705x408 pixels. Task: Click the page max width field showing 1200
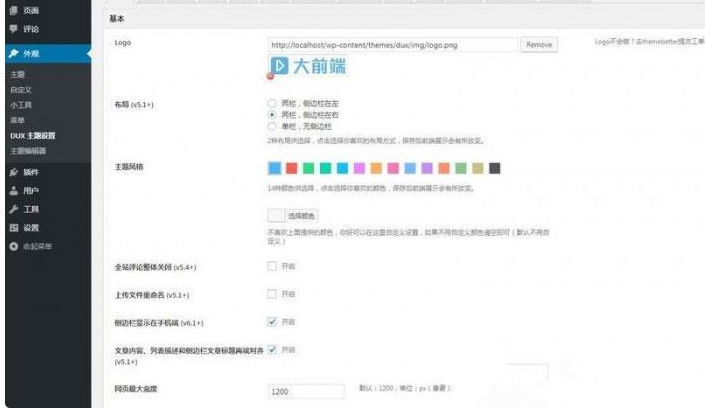pyautogui.click(x=307, y=391)
